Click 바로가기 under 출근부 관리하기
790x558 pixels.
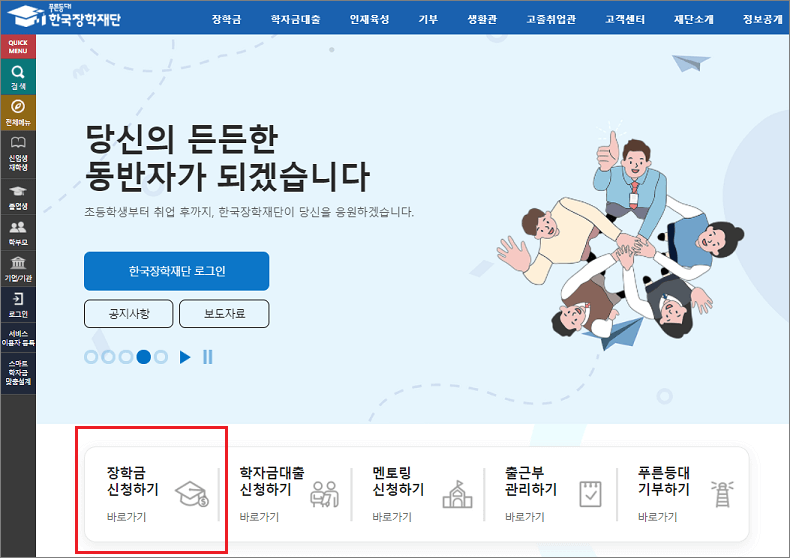point(524,517)
